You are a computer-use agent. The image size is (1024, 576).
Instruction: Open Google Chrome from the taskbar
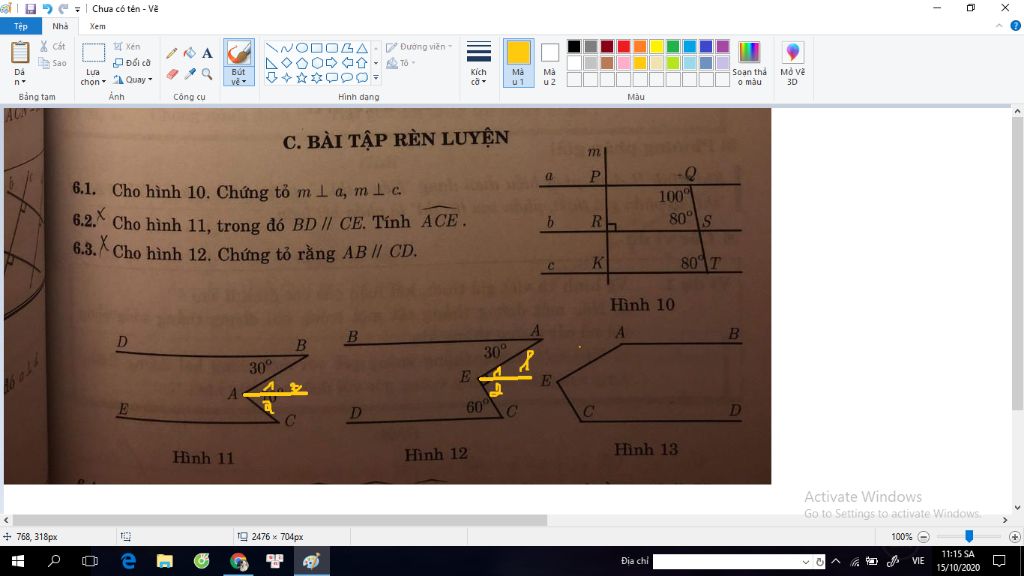[238, 561]
